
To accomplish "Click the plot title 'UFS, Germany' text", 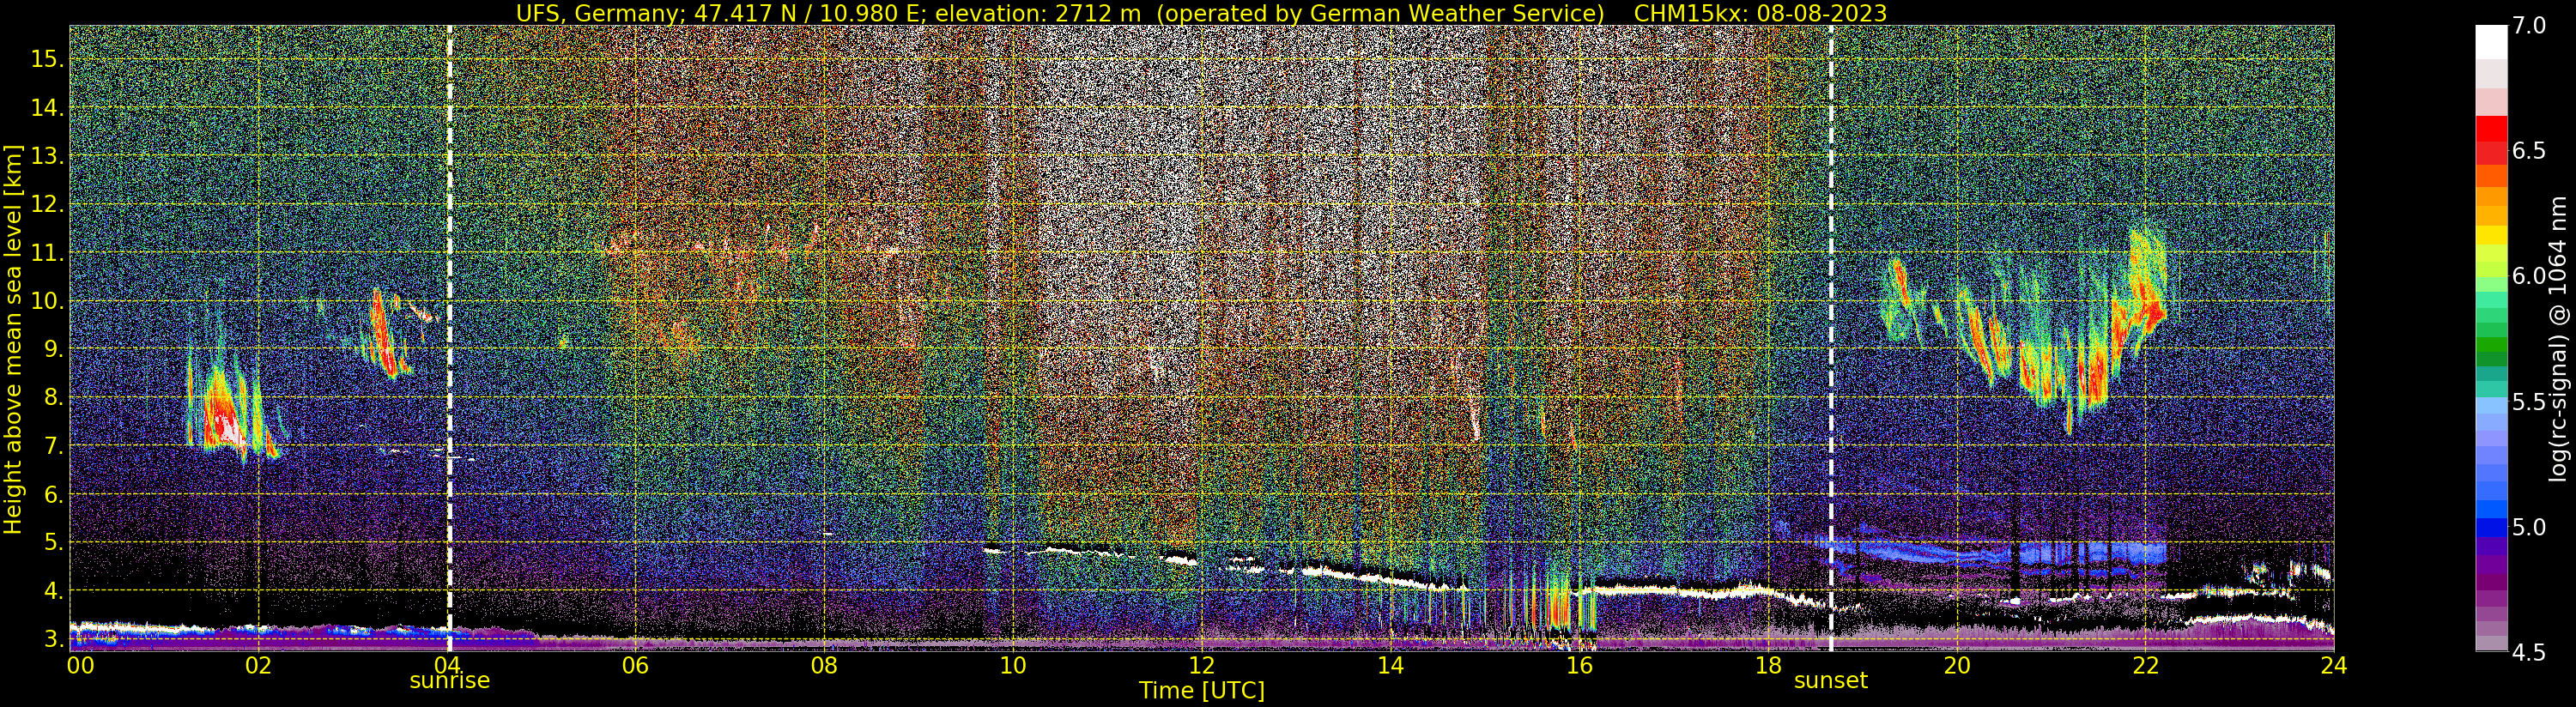I will coord(596,13).
